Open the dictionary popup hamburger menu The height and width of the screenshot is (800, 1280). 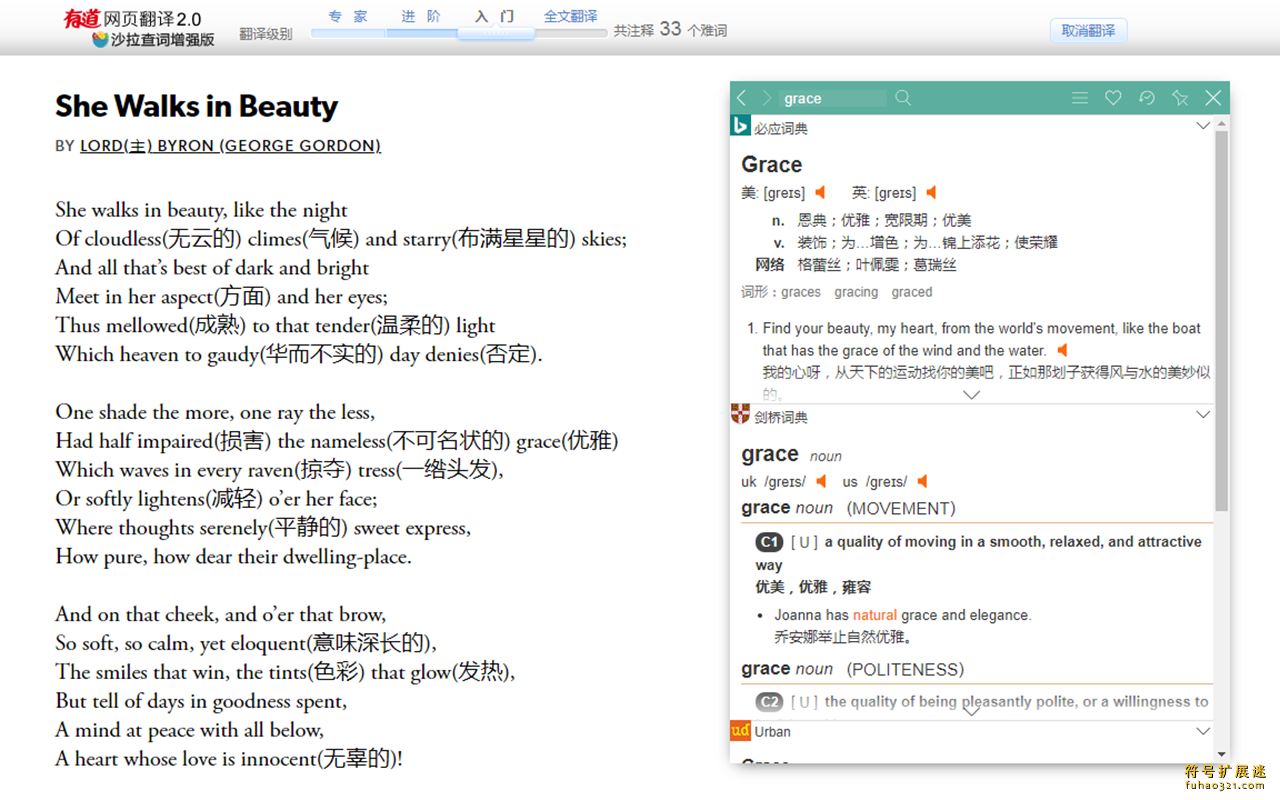(x=1080, y=98)
